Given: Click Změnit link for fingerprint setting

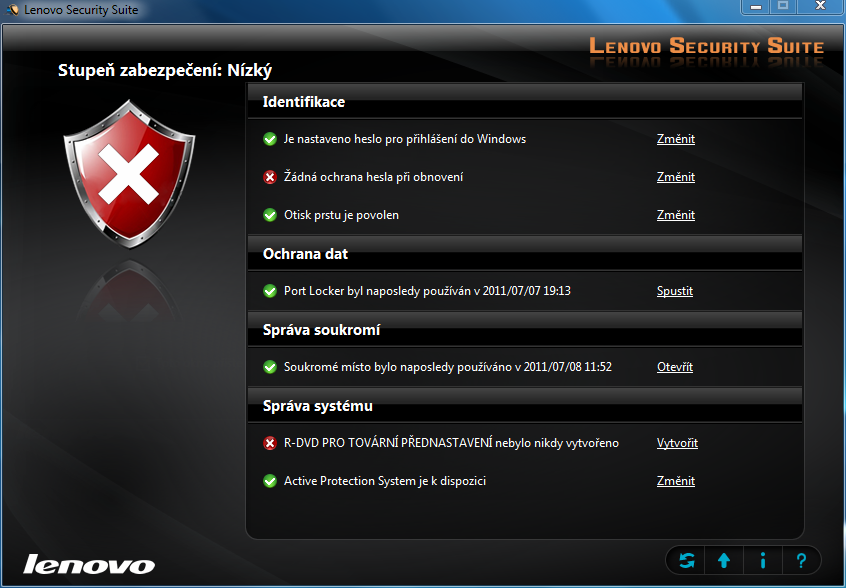Looking at the screenshot, I should point(675,215).
